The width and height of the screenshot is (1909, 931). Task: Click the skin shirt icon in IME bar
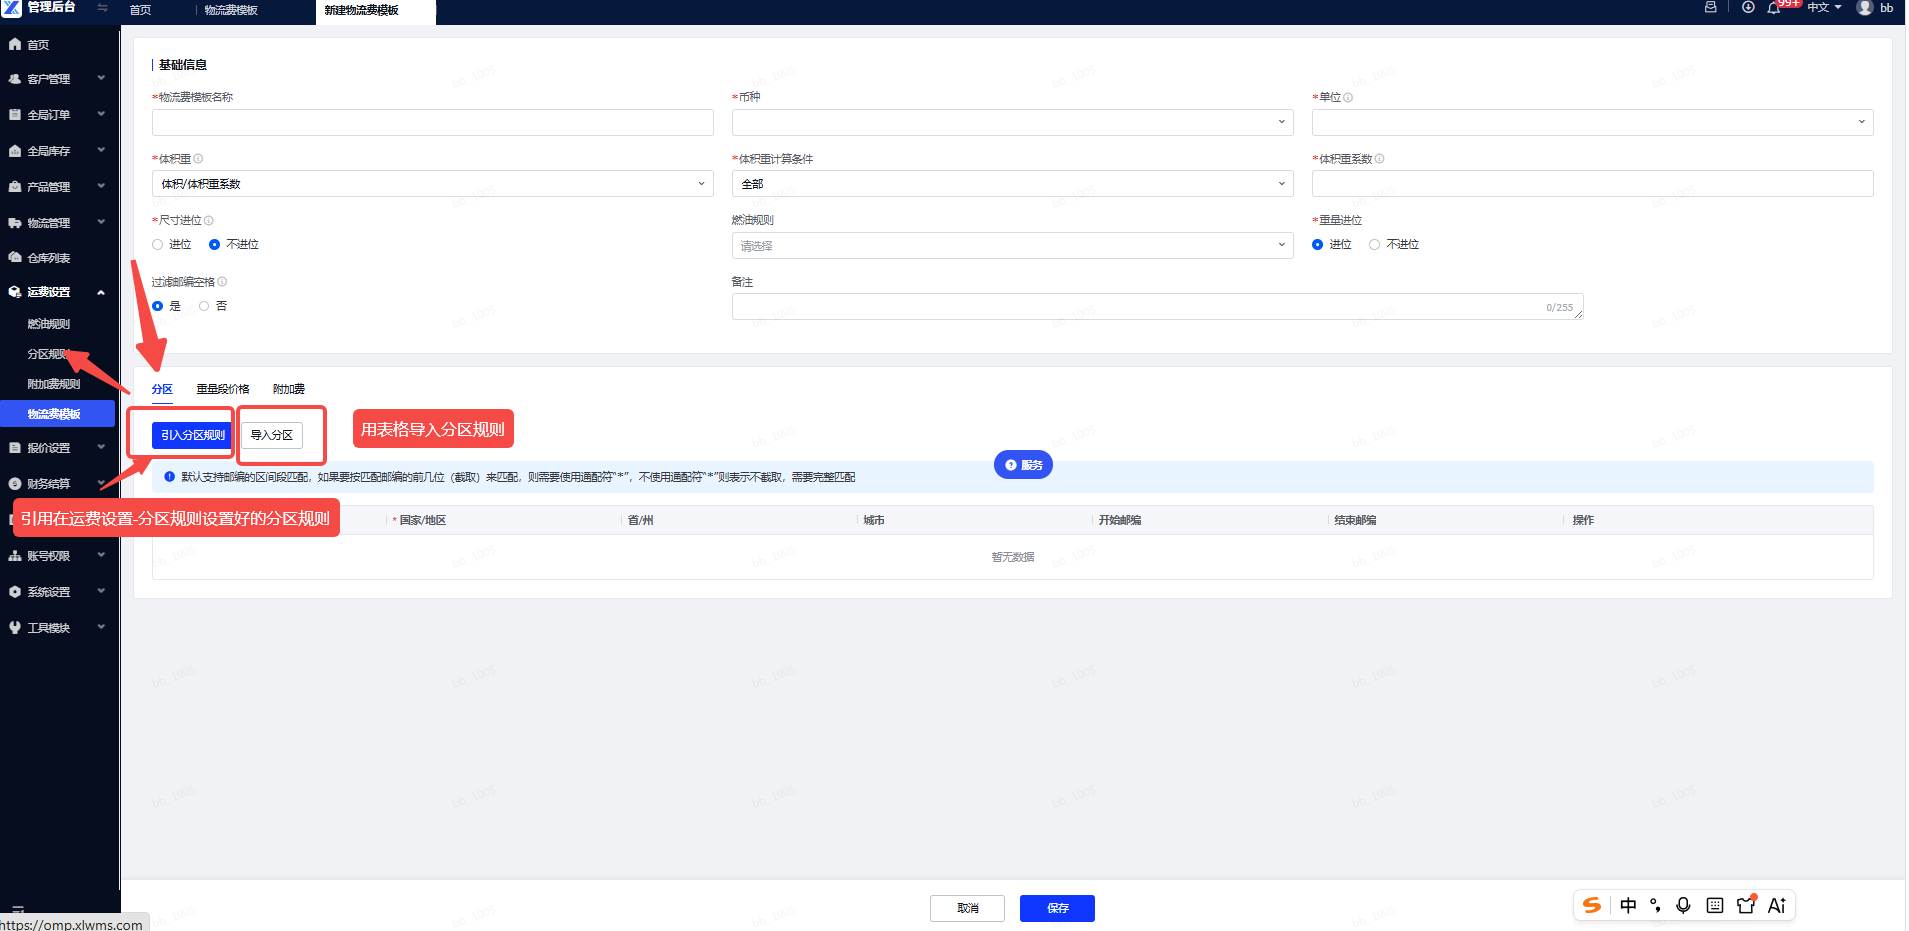point(1746,904)
